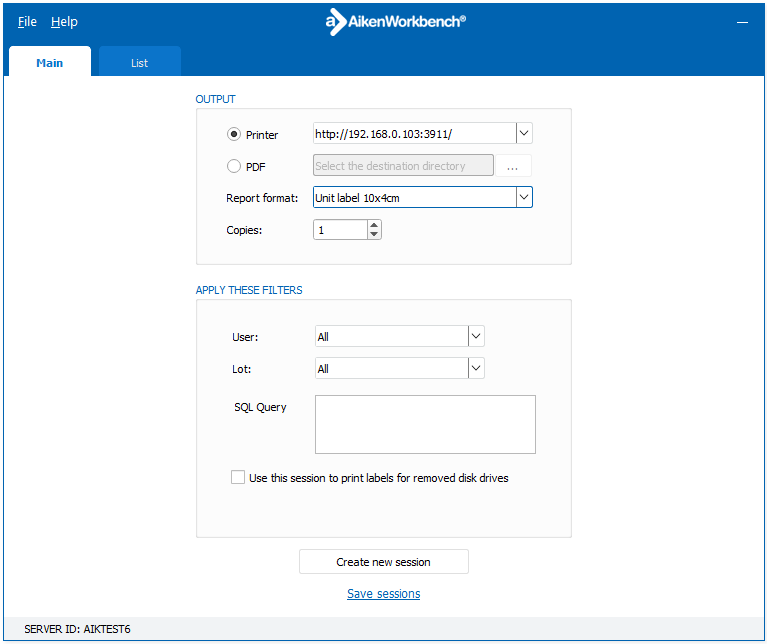Open the Help menu
Viewport: 767px width, 644px height.
(64, 22)
